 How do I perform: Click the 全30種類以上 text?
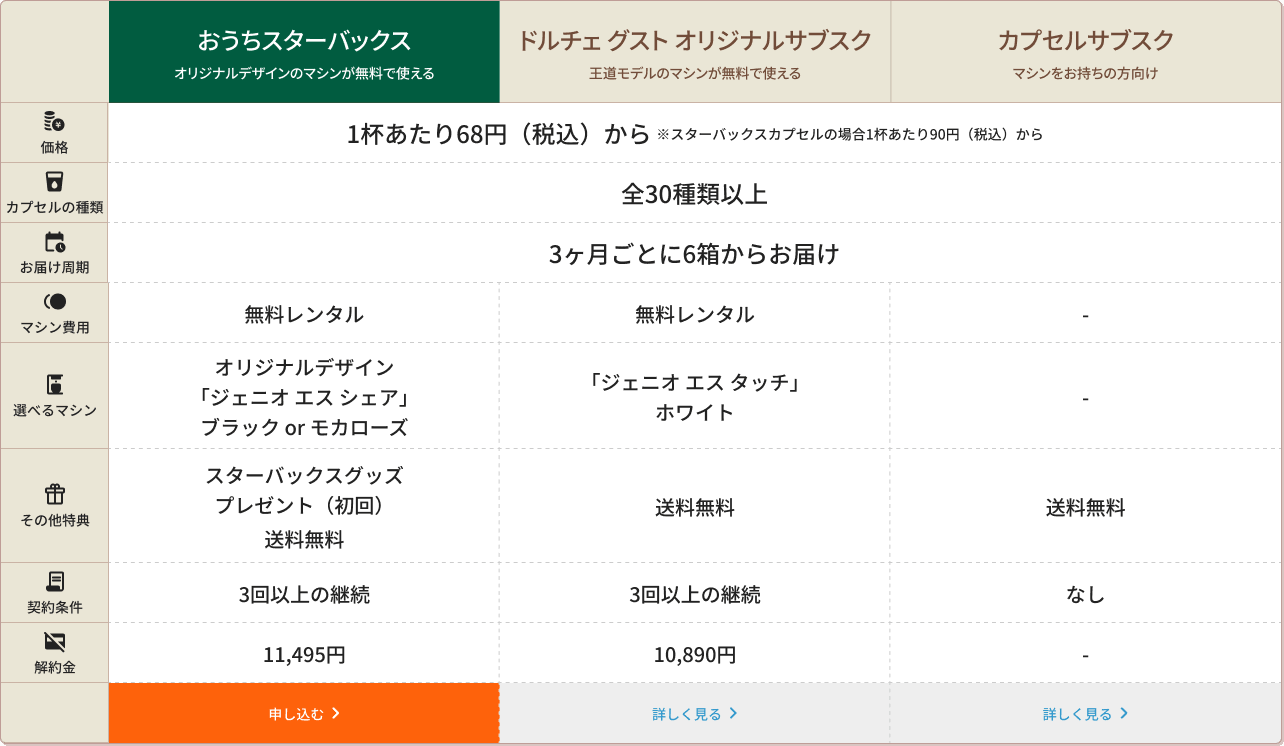pyautogui.click(x=695, y=194)
